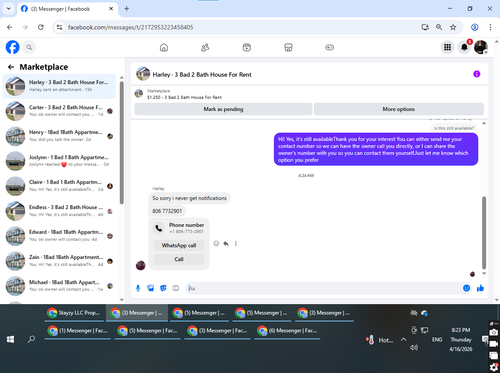Open the Carter conversation
The height and width of the screenshot is (373, 500).
pyautogui.click(x=59, y=111)
